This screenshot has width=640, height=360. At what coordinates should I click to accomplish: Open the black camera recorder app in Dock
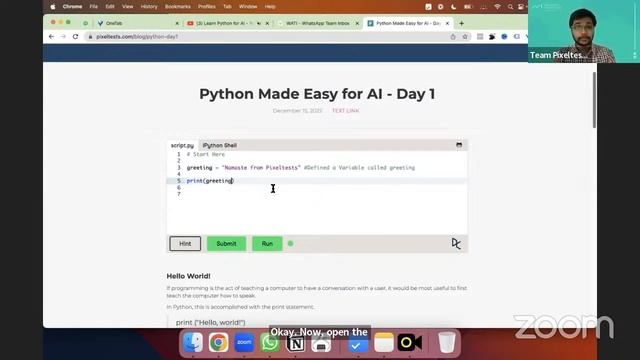pos(410,342)
